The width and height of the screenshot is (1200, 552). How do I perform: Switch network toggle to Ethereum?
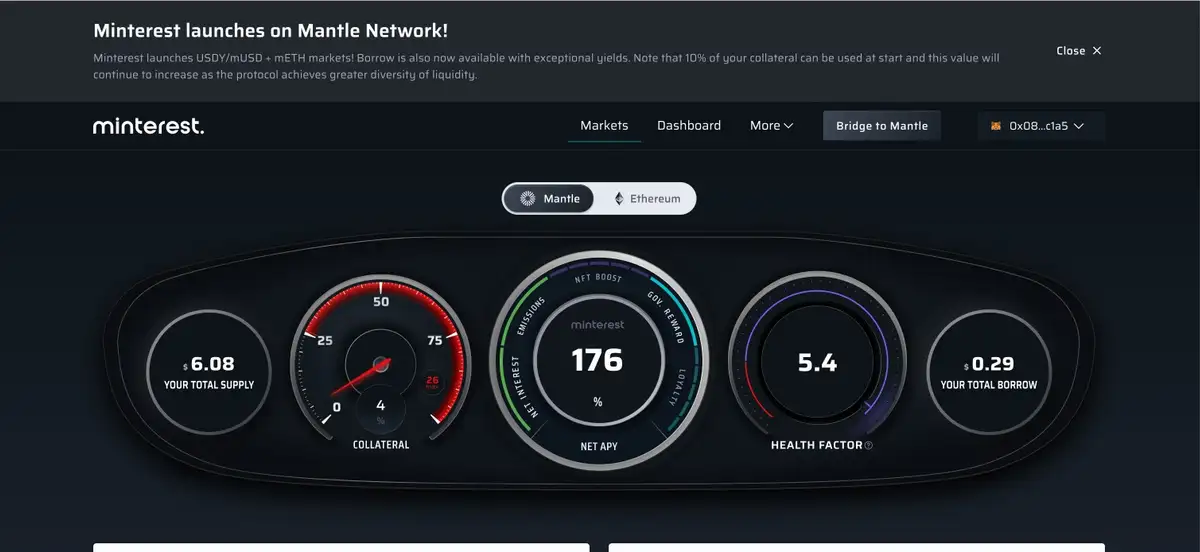(x=646, y=198)
